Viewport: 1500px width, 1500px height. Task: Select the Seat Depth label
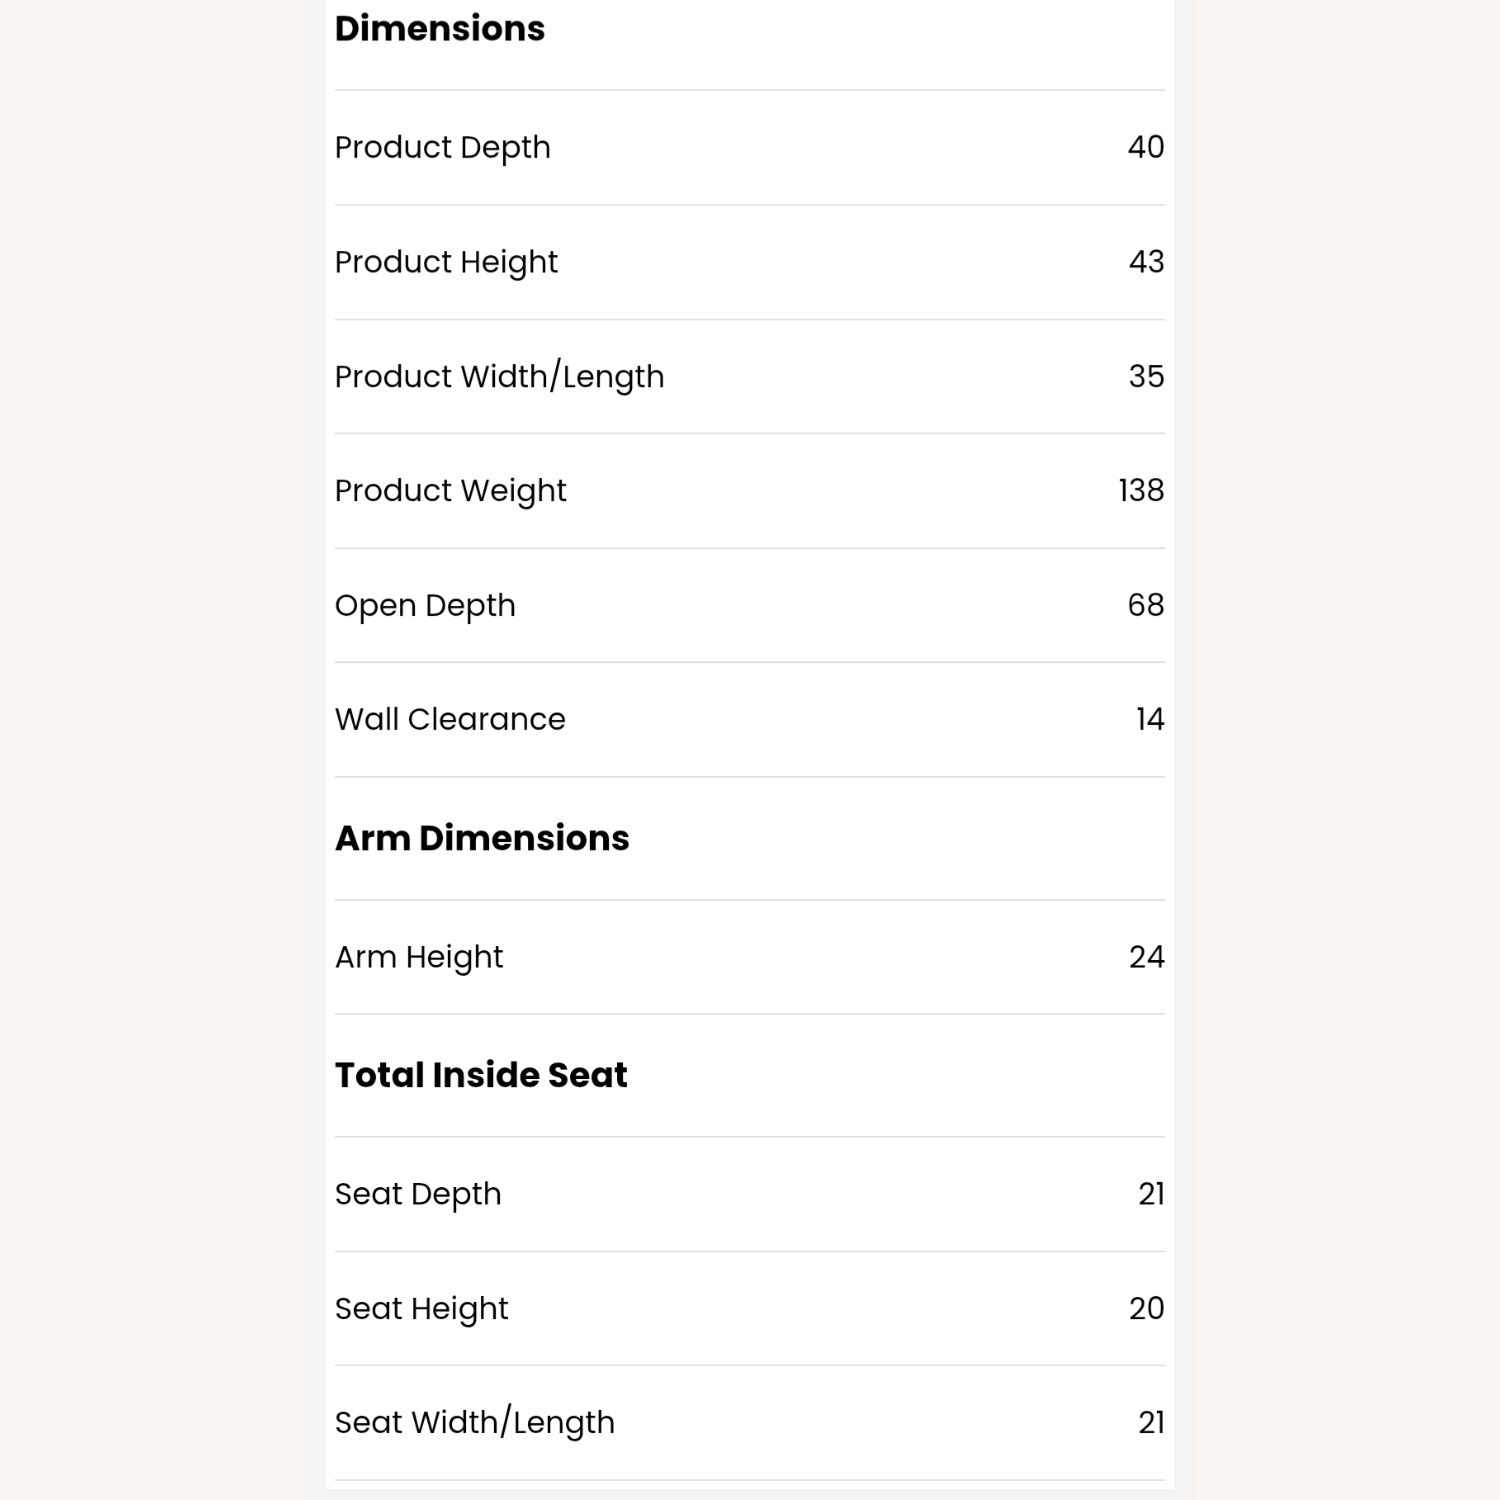point(418,1195)
